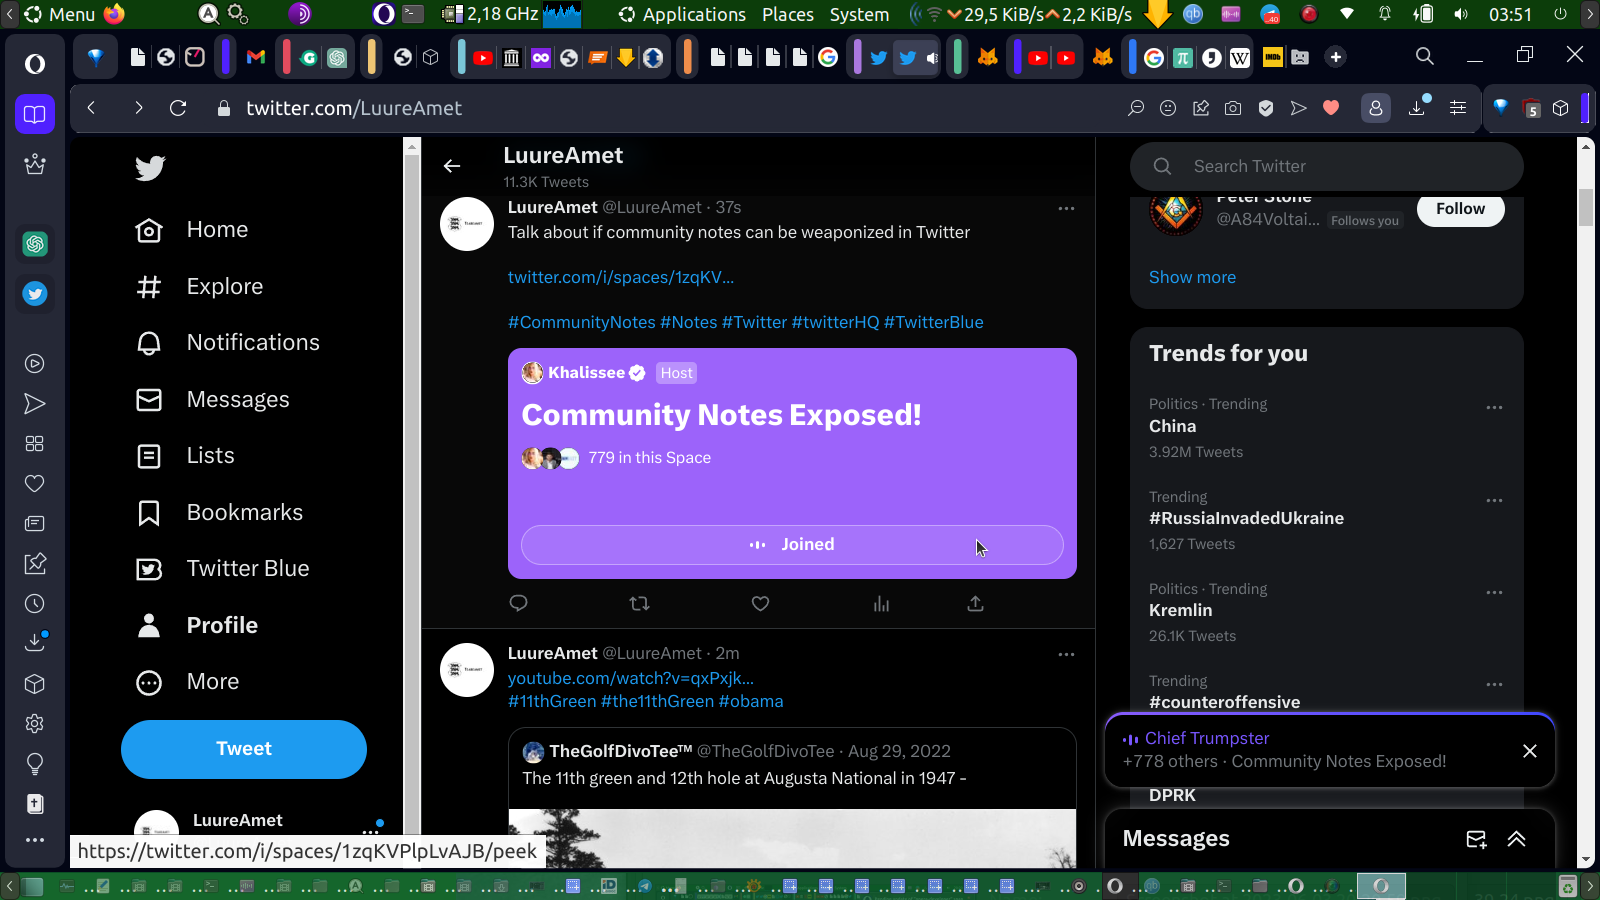Switch to the Gmail browser tab
The image size is (1600, 900).
(256, 57)
